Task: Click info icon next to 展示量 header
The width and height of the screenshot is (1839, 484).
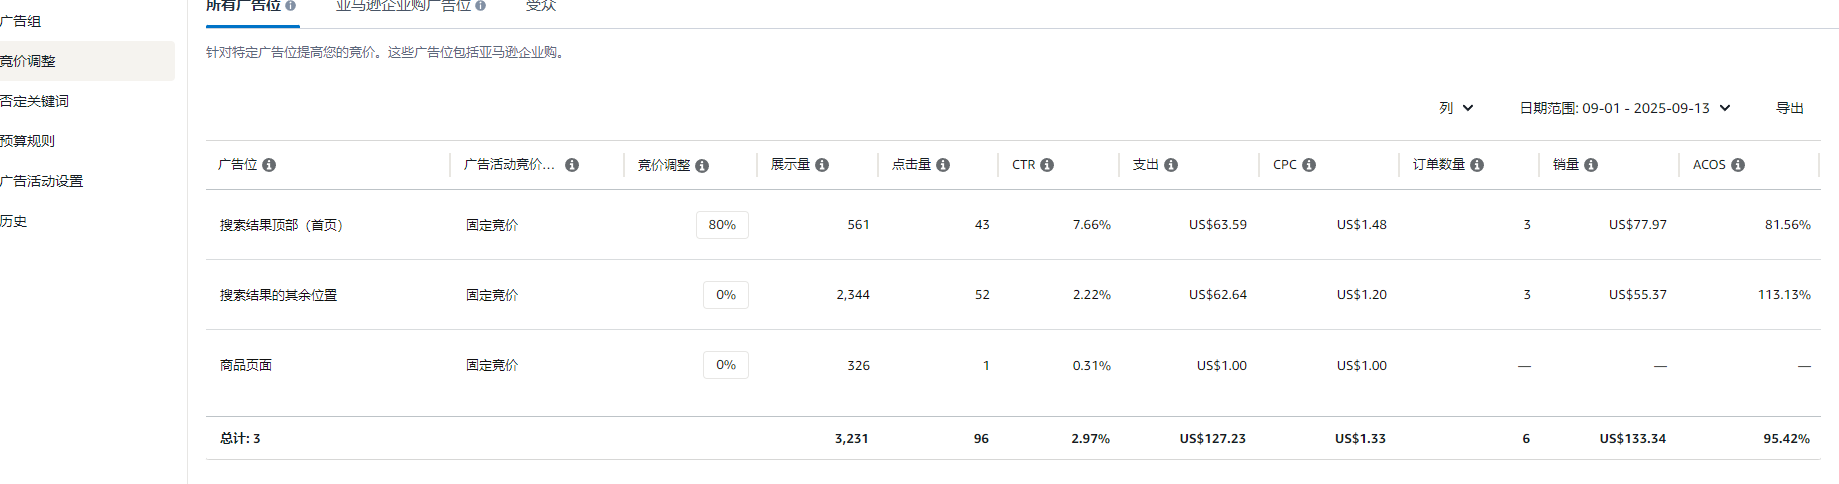Action: [x=822, y=165]
